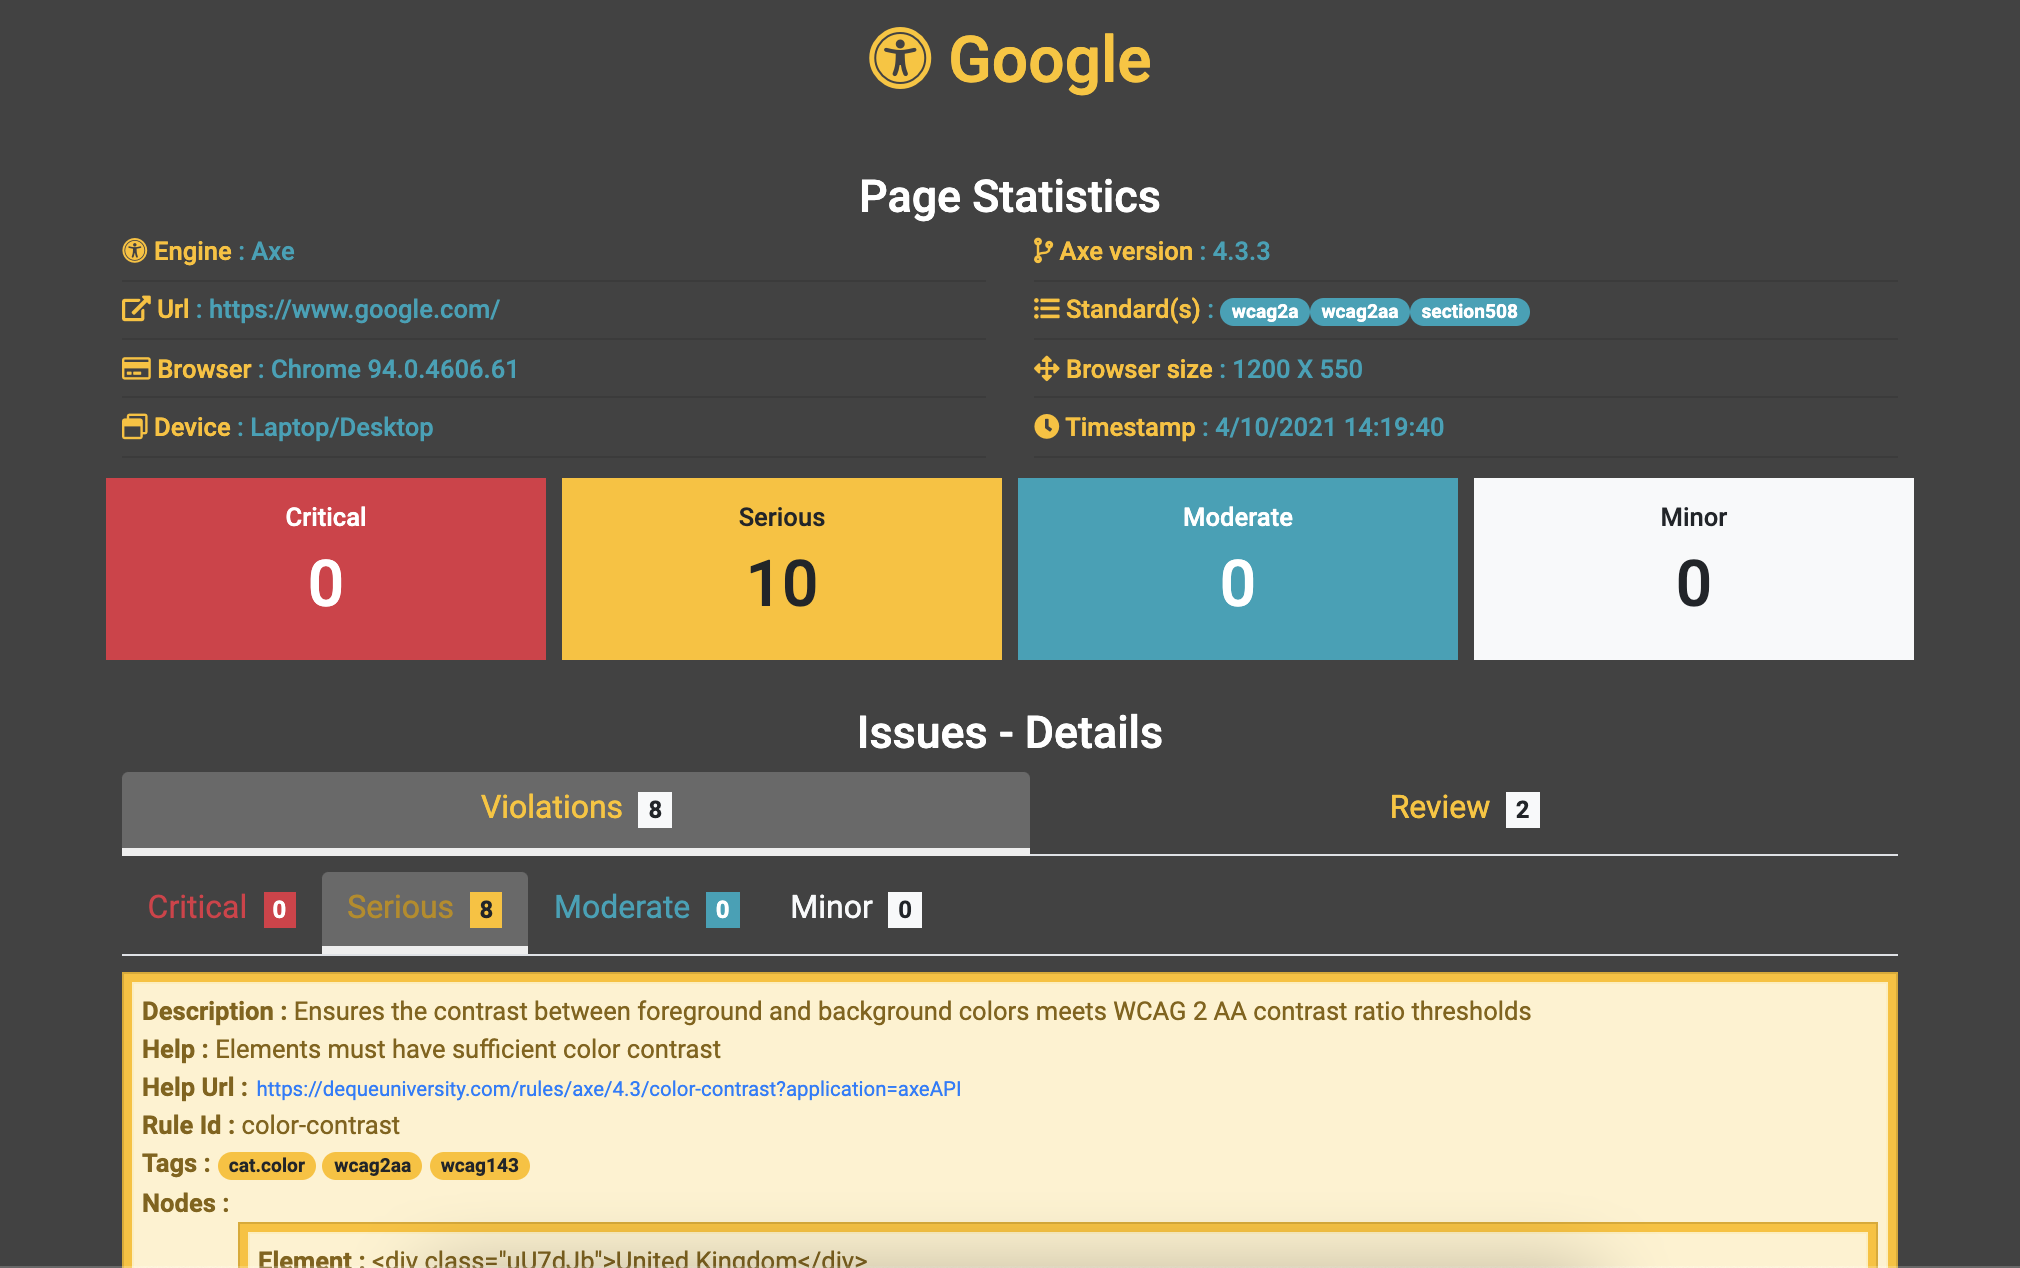Click the wcag2aa standard badge
This screenshot has height=1268, width=2020.
coord(1359,312)
